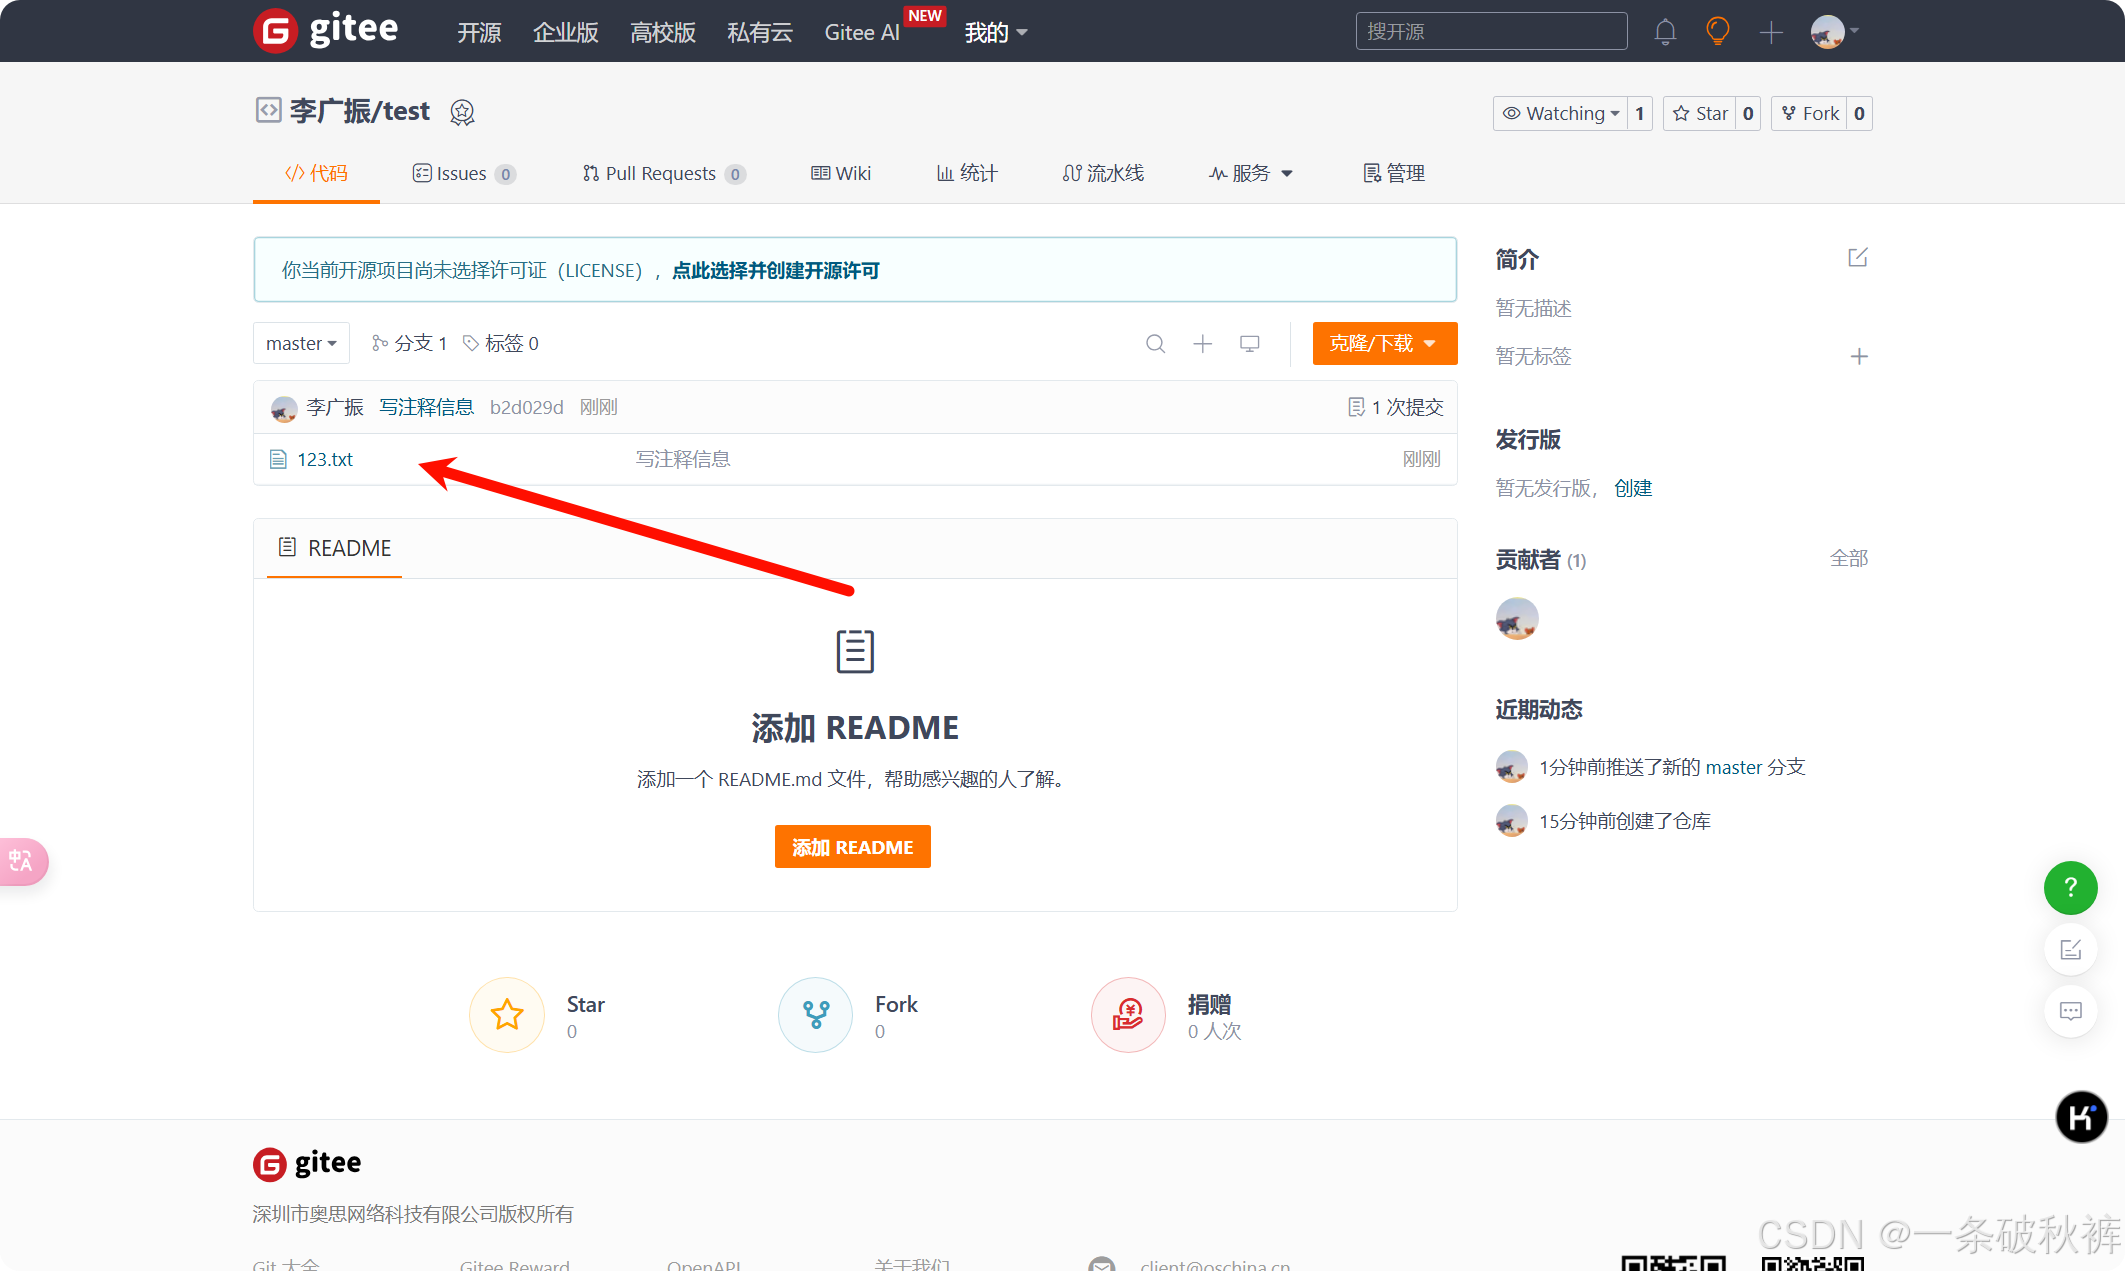Click the contributor avatar under 贡献者
The width and height of the screenshot is (2125, 1271).
pos(1517,619)
